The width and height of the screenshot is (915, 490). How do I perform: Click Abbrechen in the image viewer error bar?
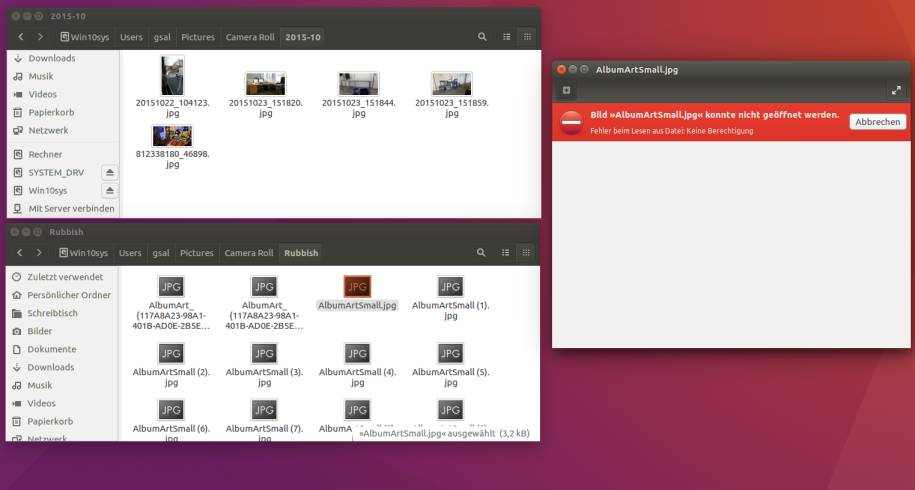pos(878,122)
